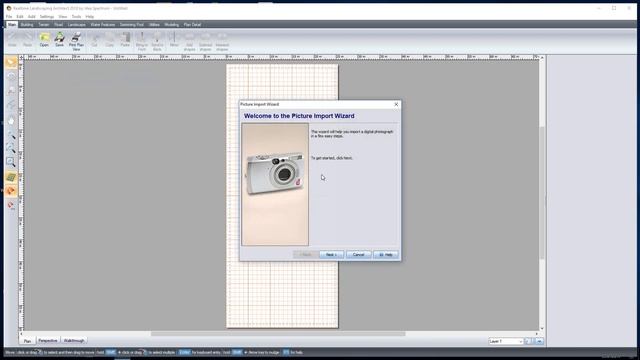The image size is (640, 360).
Task: Close the Picture Import Wizard dialog
Action: [396, 104]
